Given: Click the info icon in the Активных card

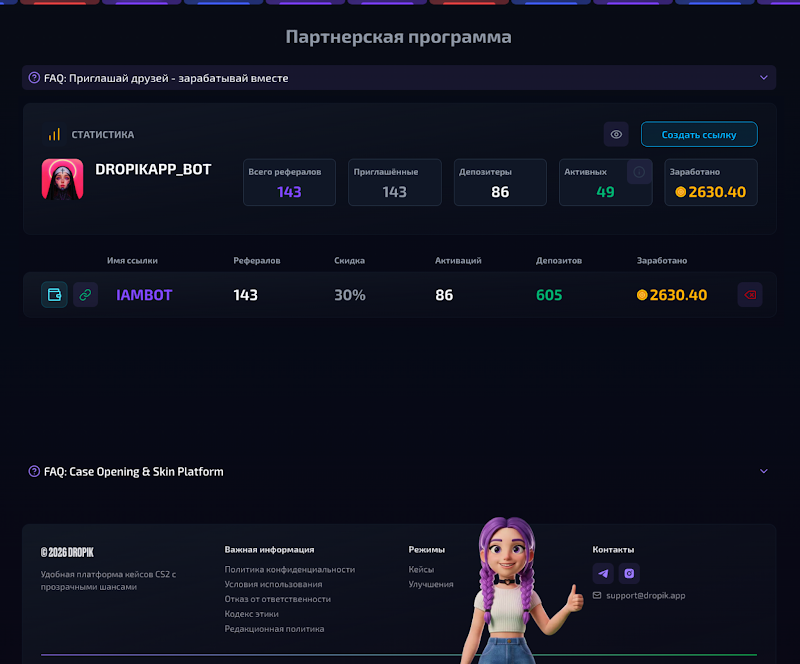Looking at the screenshot, I should tap(639, 172).
